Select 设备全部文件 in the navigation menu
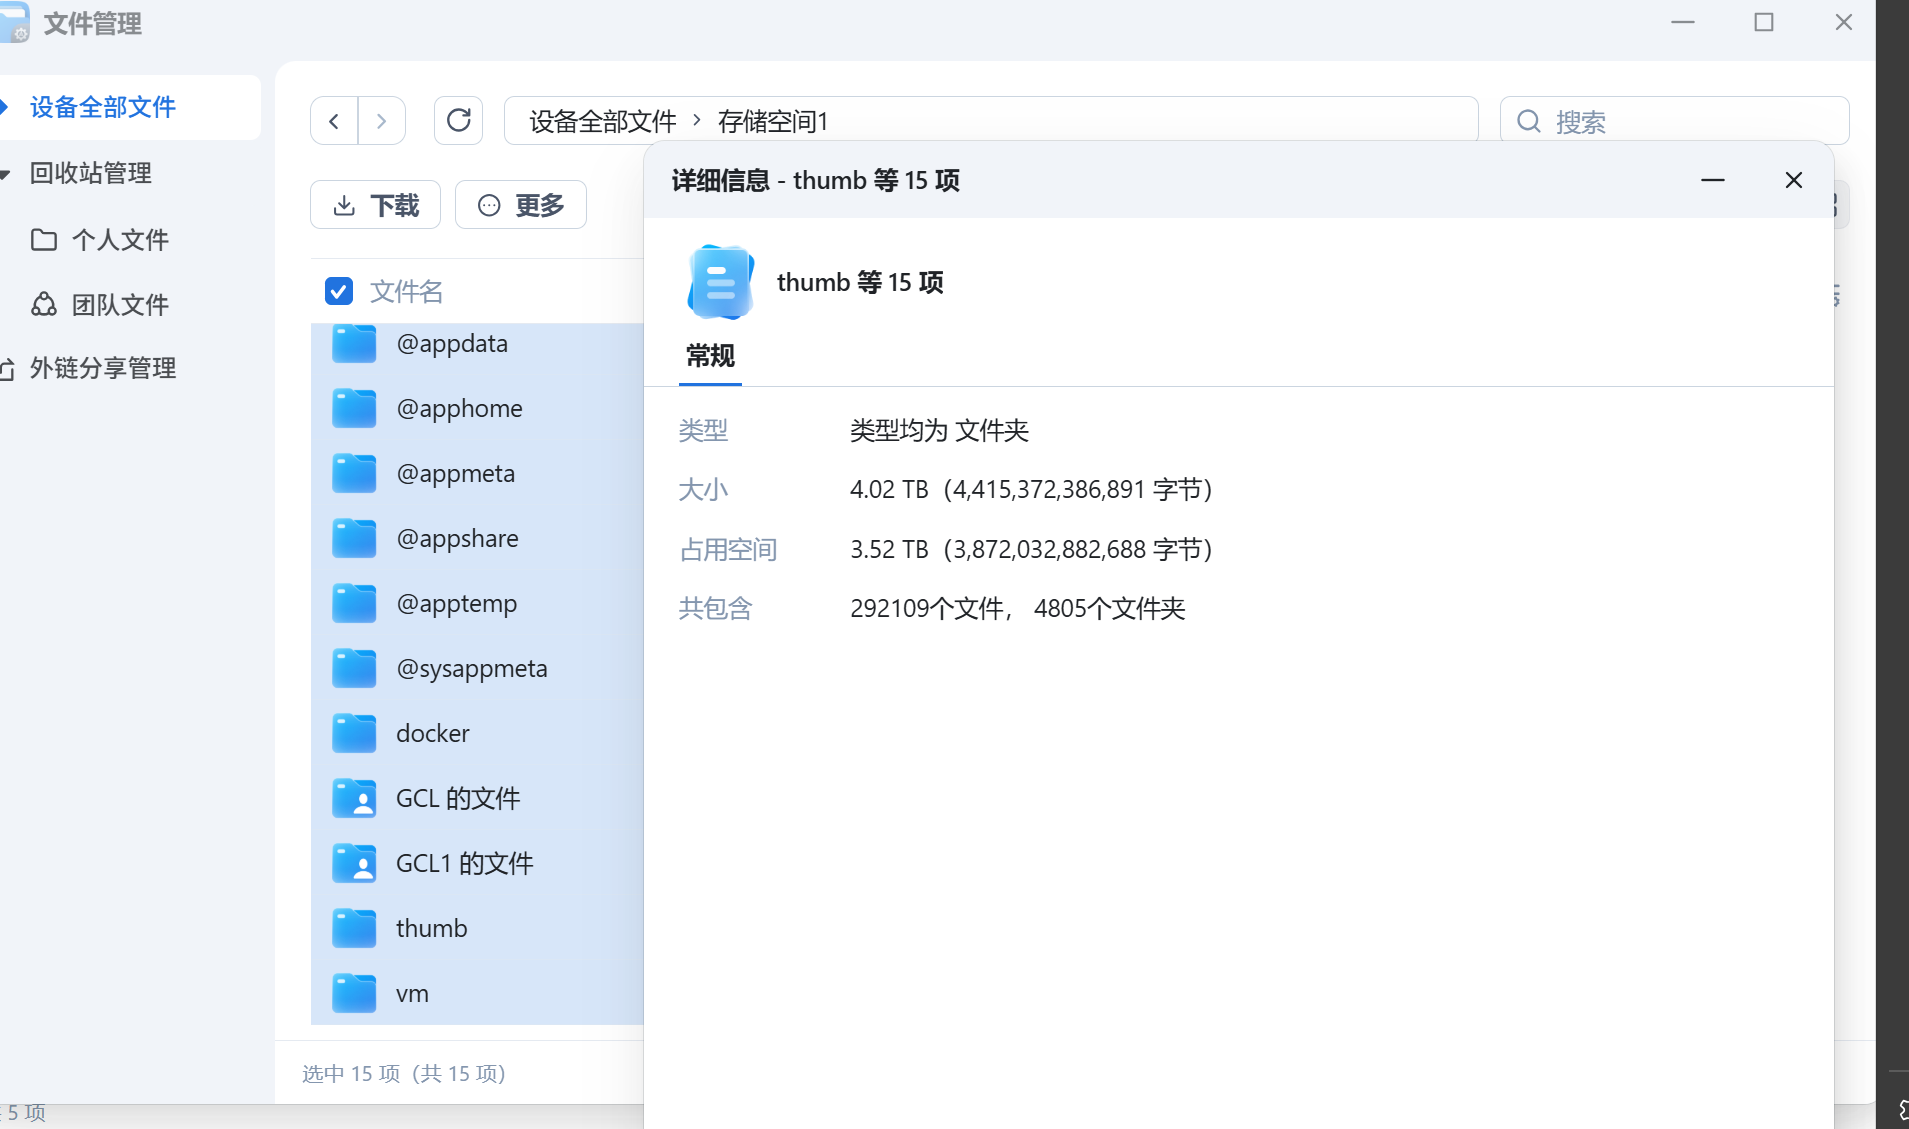Image resolution: width=1909 pixels, height=1129 pixels. (102, 106)
